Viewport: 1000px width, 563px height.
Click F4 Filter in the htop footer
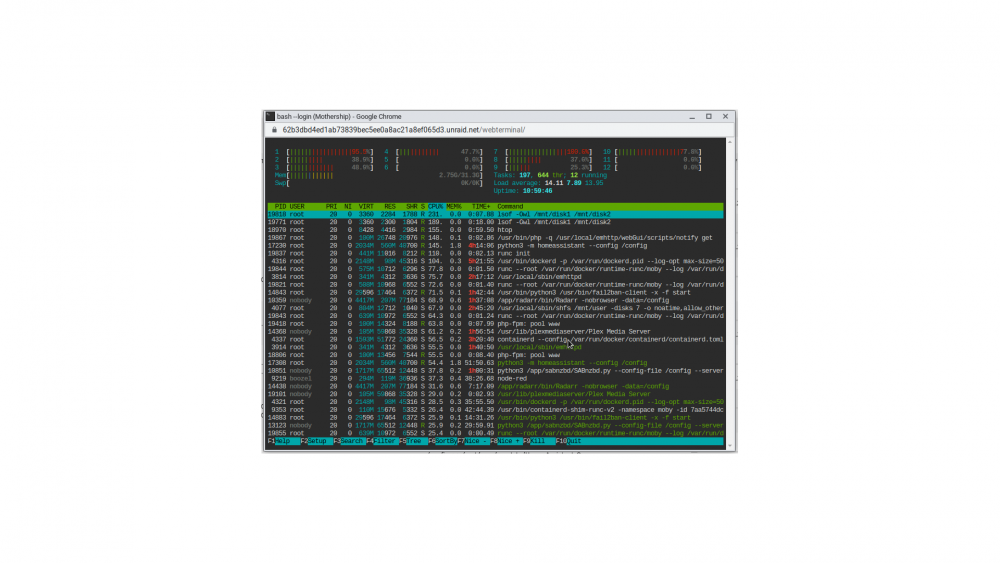pos(382,441)
